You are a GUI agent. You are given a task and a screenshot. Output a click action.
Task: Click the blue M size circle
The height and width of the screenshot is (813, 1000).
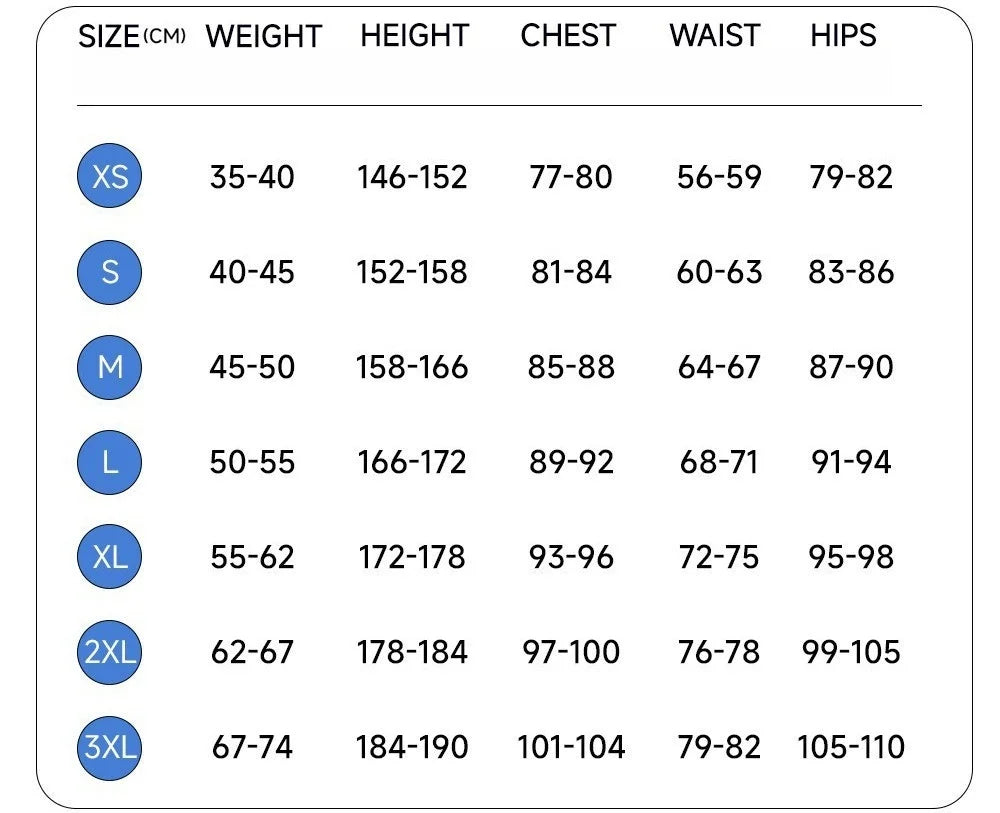[x=110, y=367]
